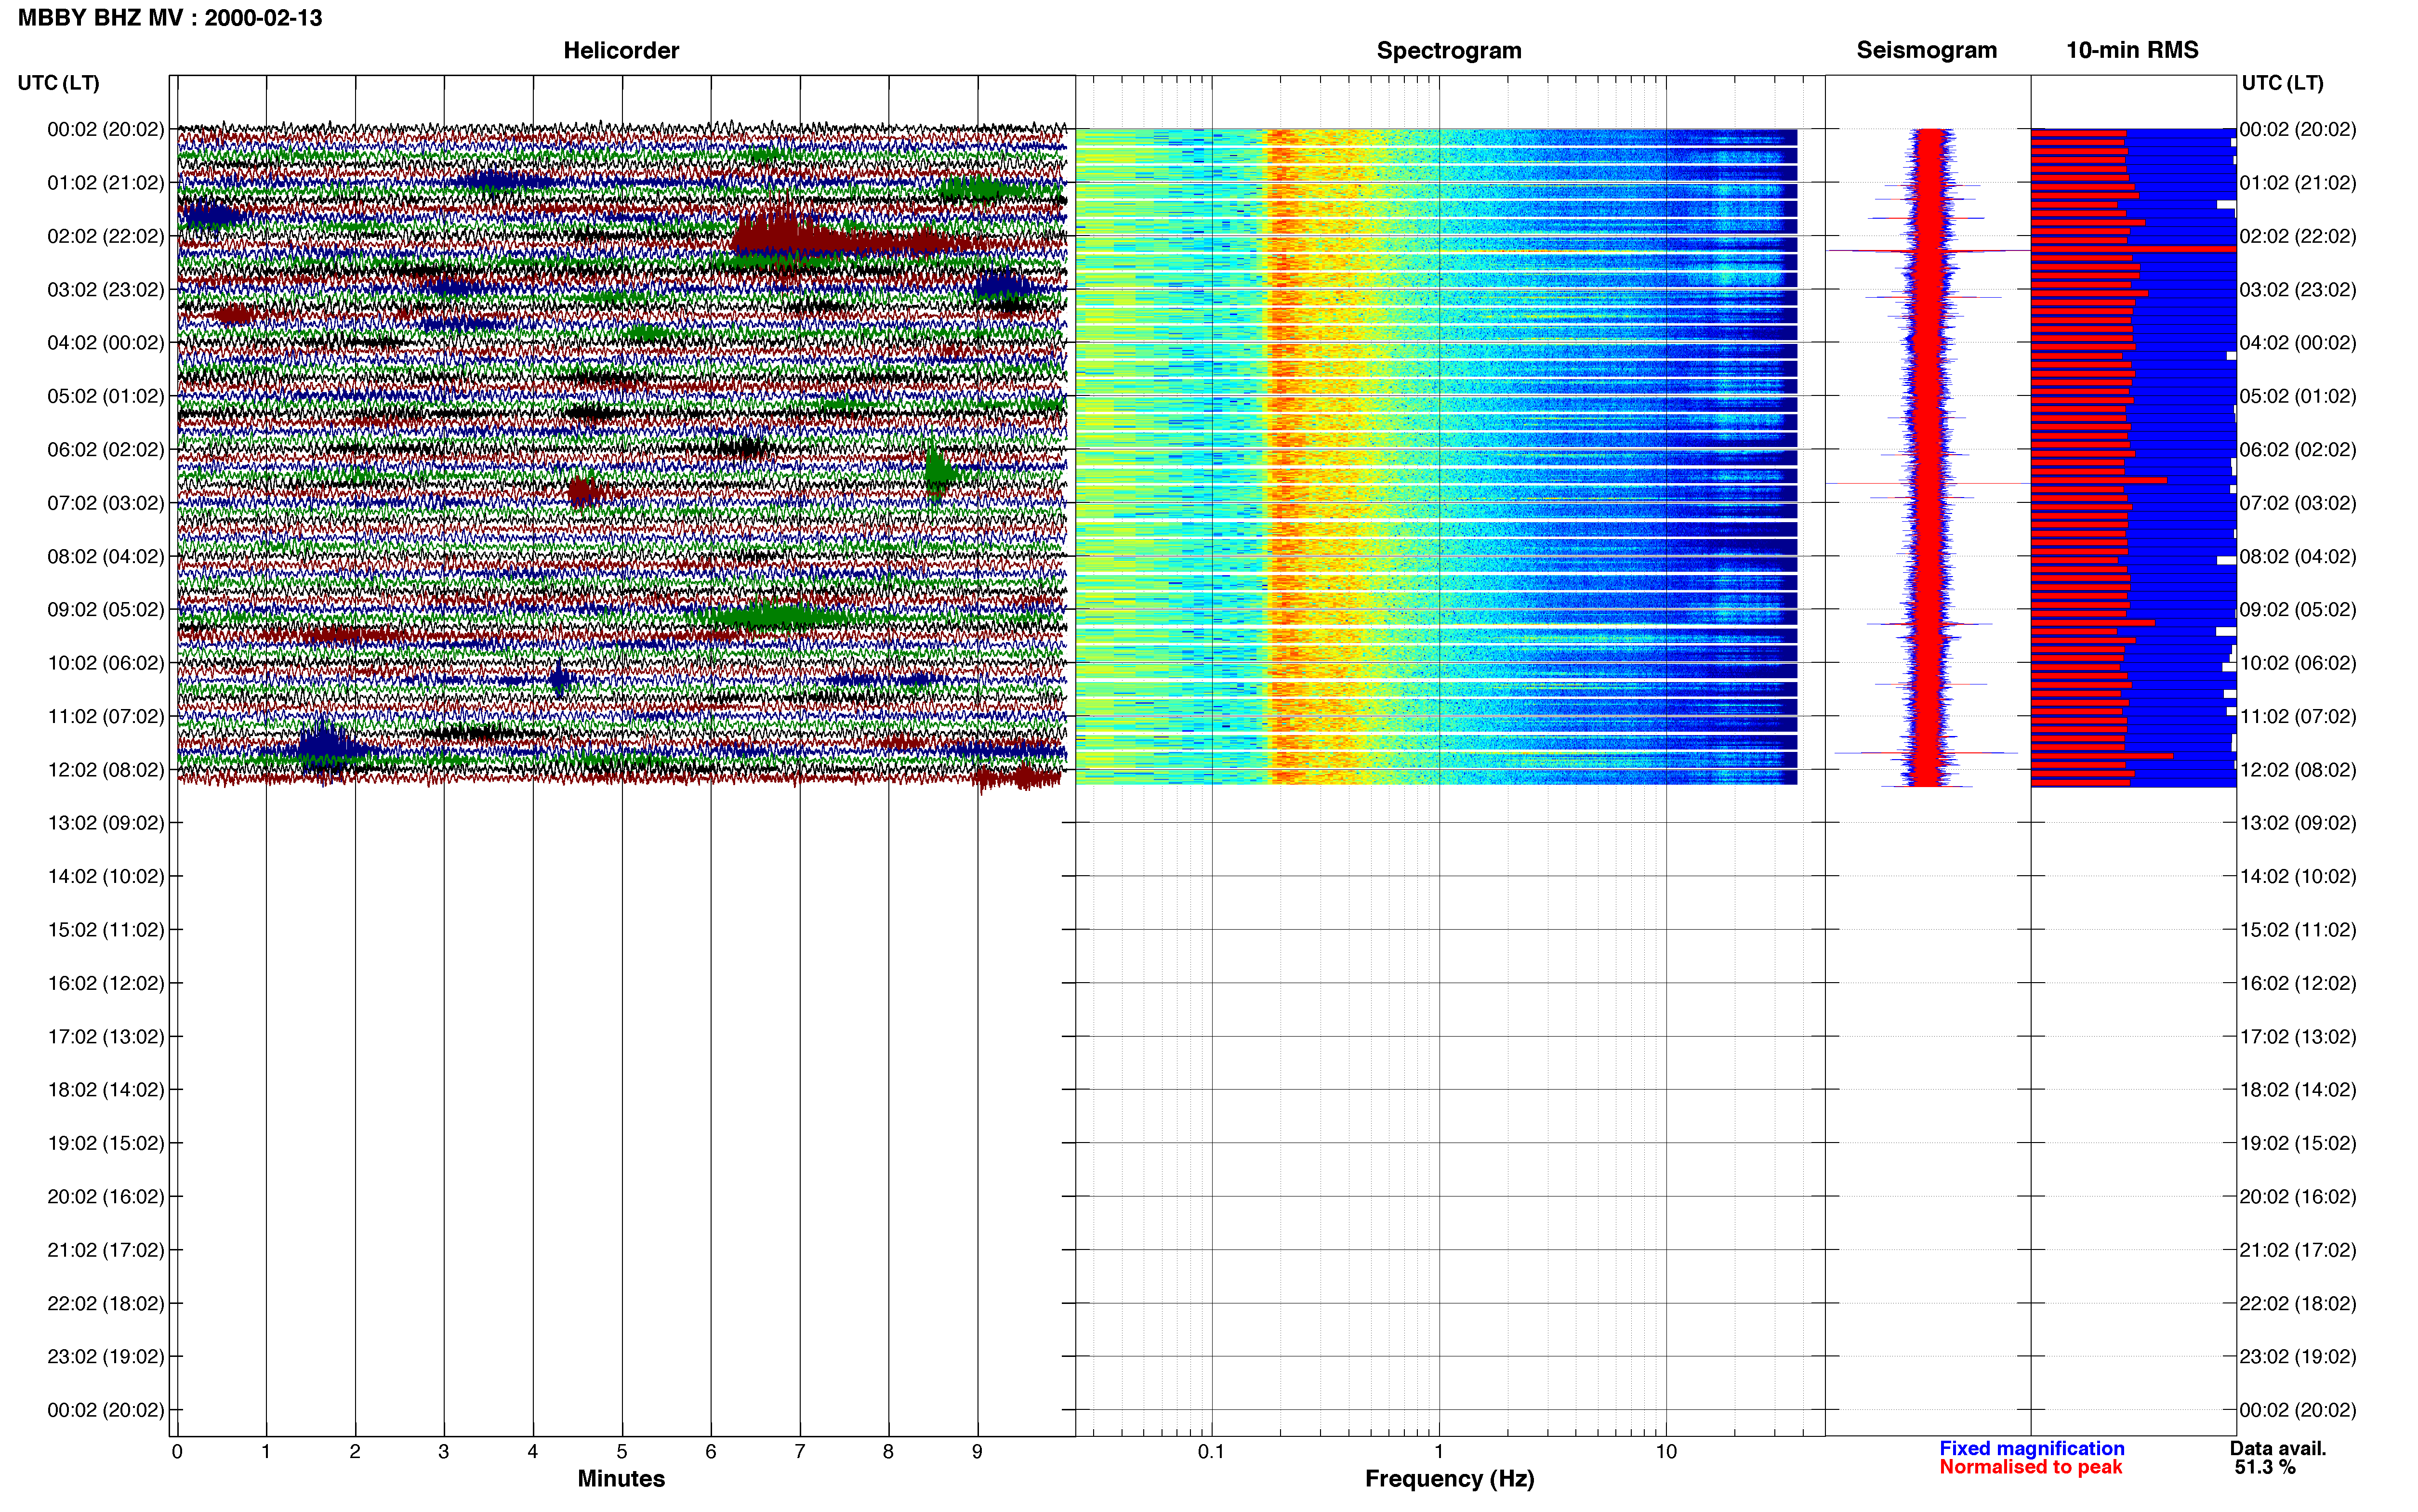Click 22:02 (18:02) on the RMS-side time axis
2418x1512 pixels.
click(2298, 1303)
